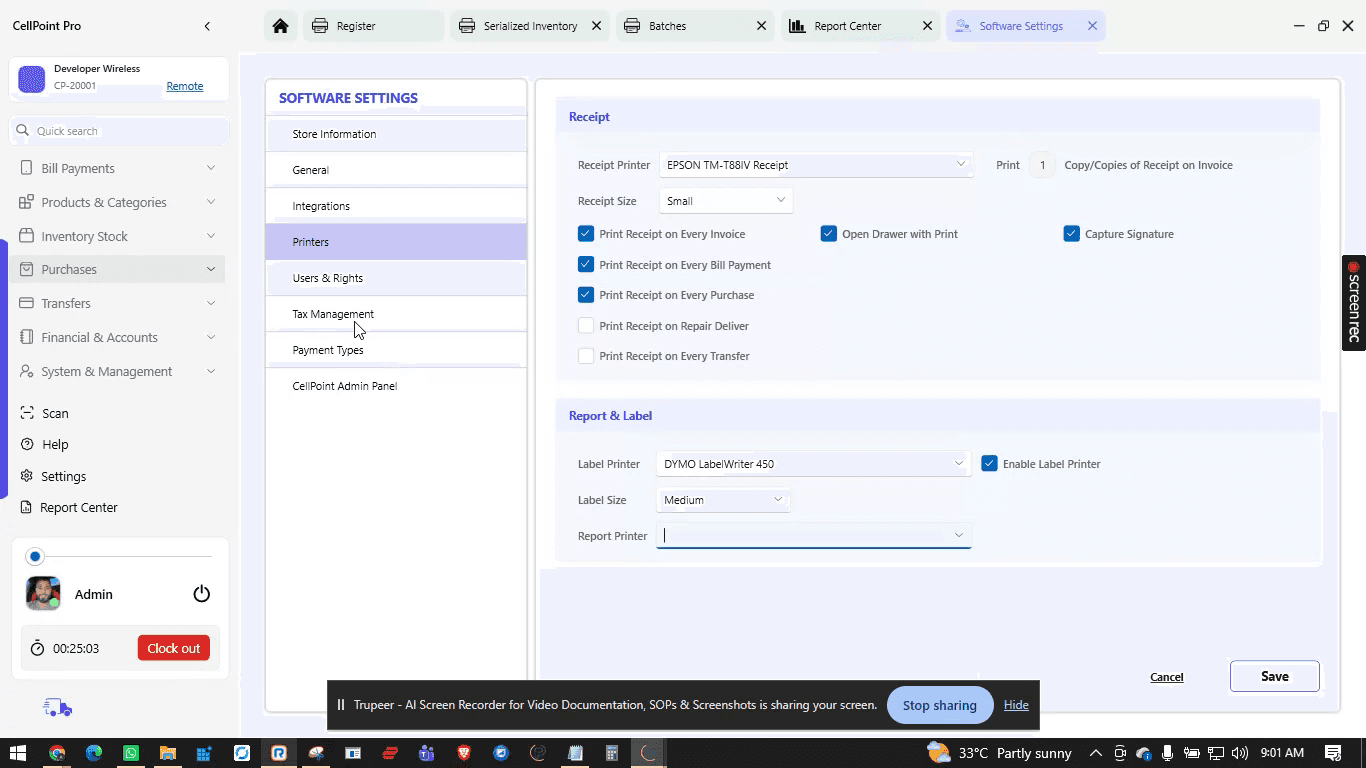Image resolution: width=1366 pixels, height=768 pixels.
Task: Toggle the Enable Label Printer checkbox
Action: click(x=989, y=464)
